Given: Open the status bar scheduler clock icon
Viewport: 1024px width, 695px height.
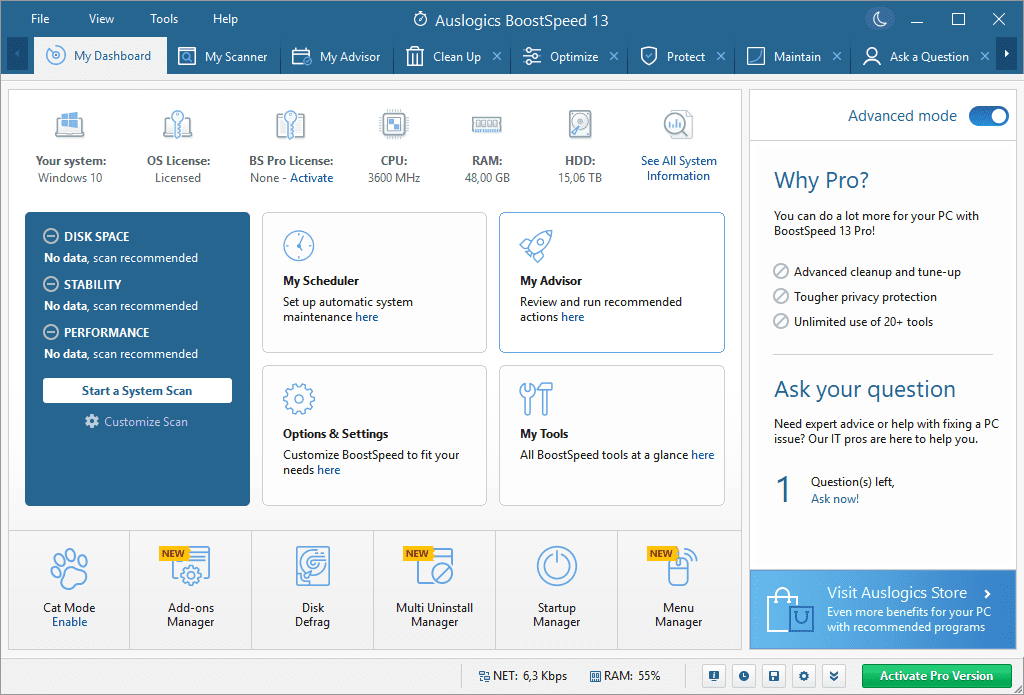Looking at the screenshot, I should click(744, 676).
